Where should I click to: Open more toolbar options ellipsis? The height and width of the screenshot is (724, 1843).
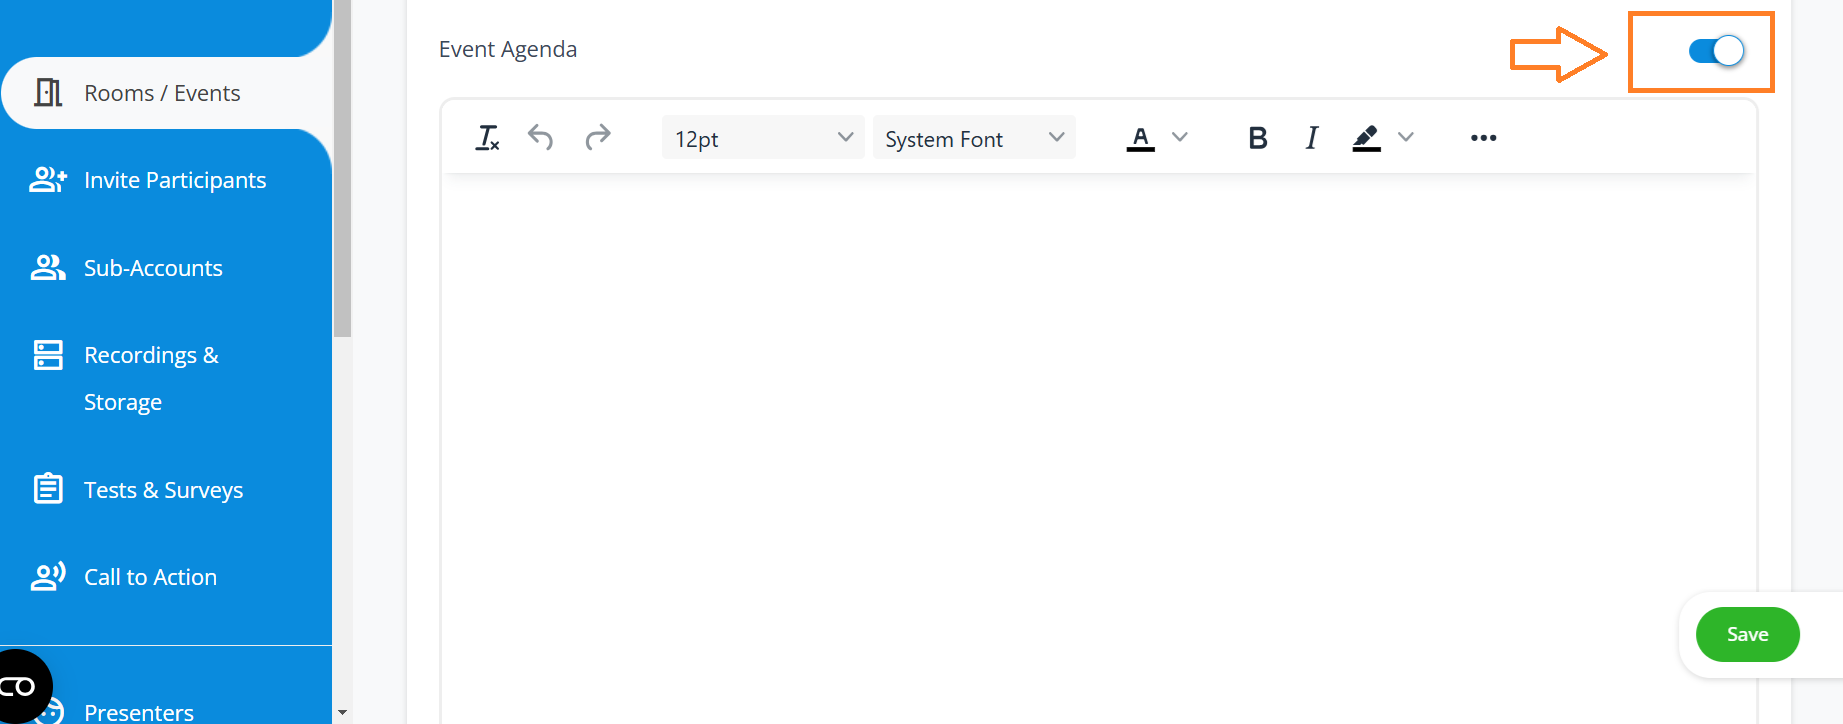pyautogui.click(x=1483, y=138)
